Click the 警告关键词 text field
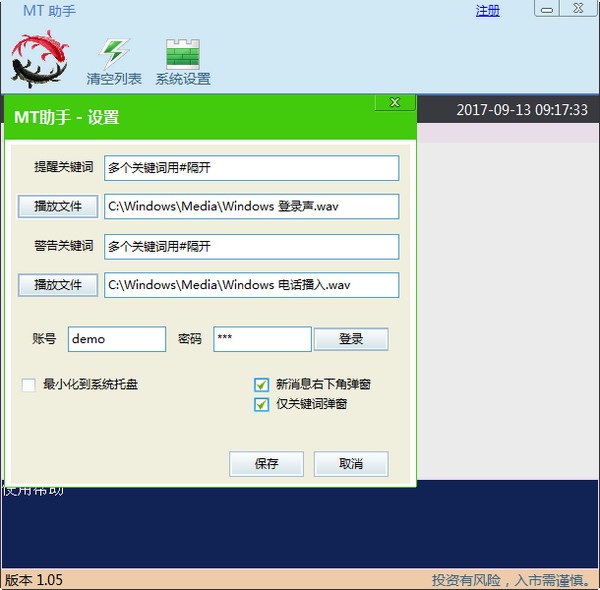This screenshot has width=600, height=590. 251,246
